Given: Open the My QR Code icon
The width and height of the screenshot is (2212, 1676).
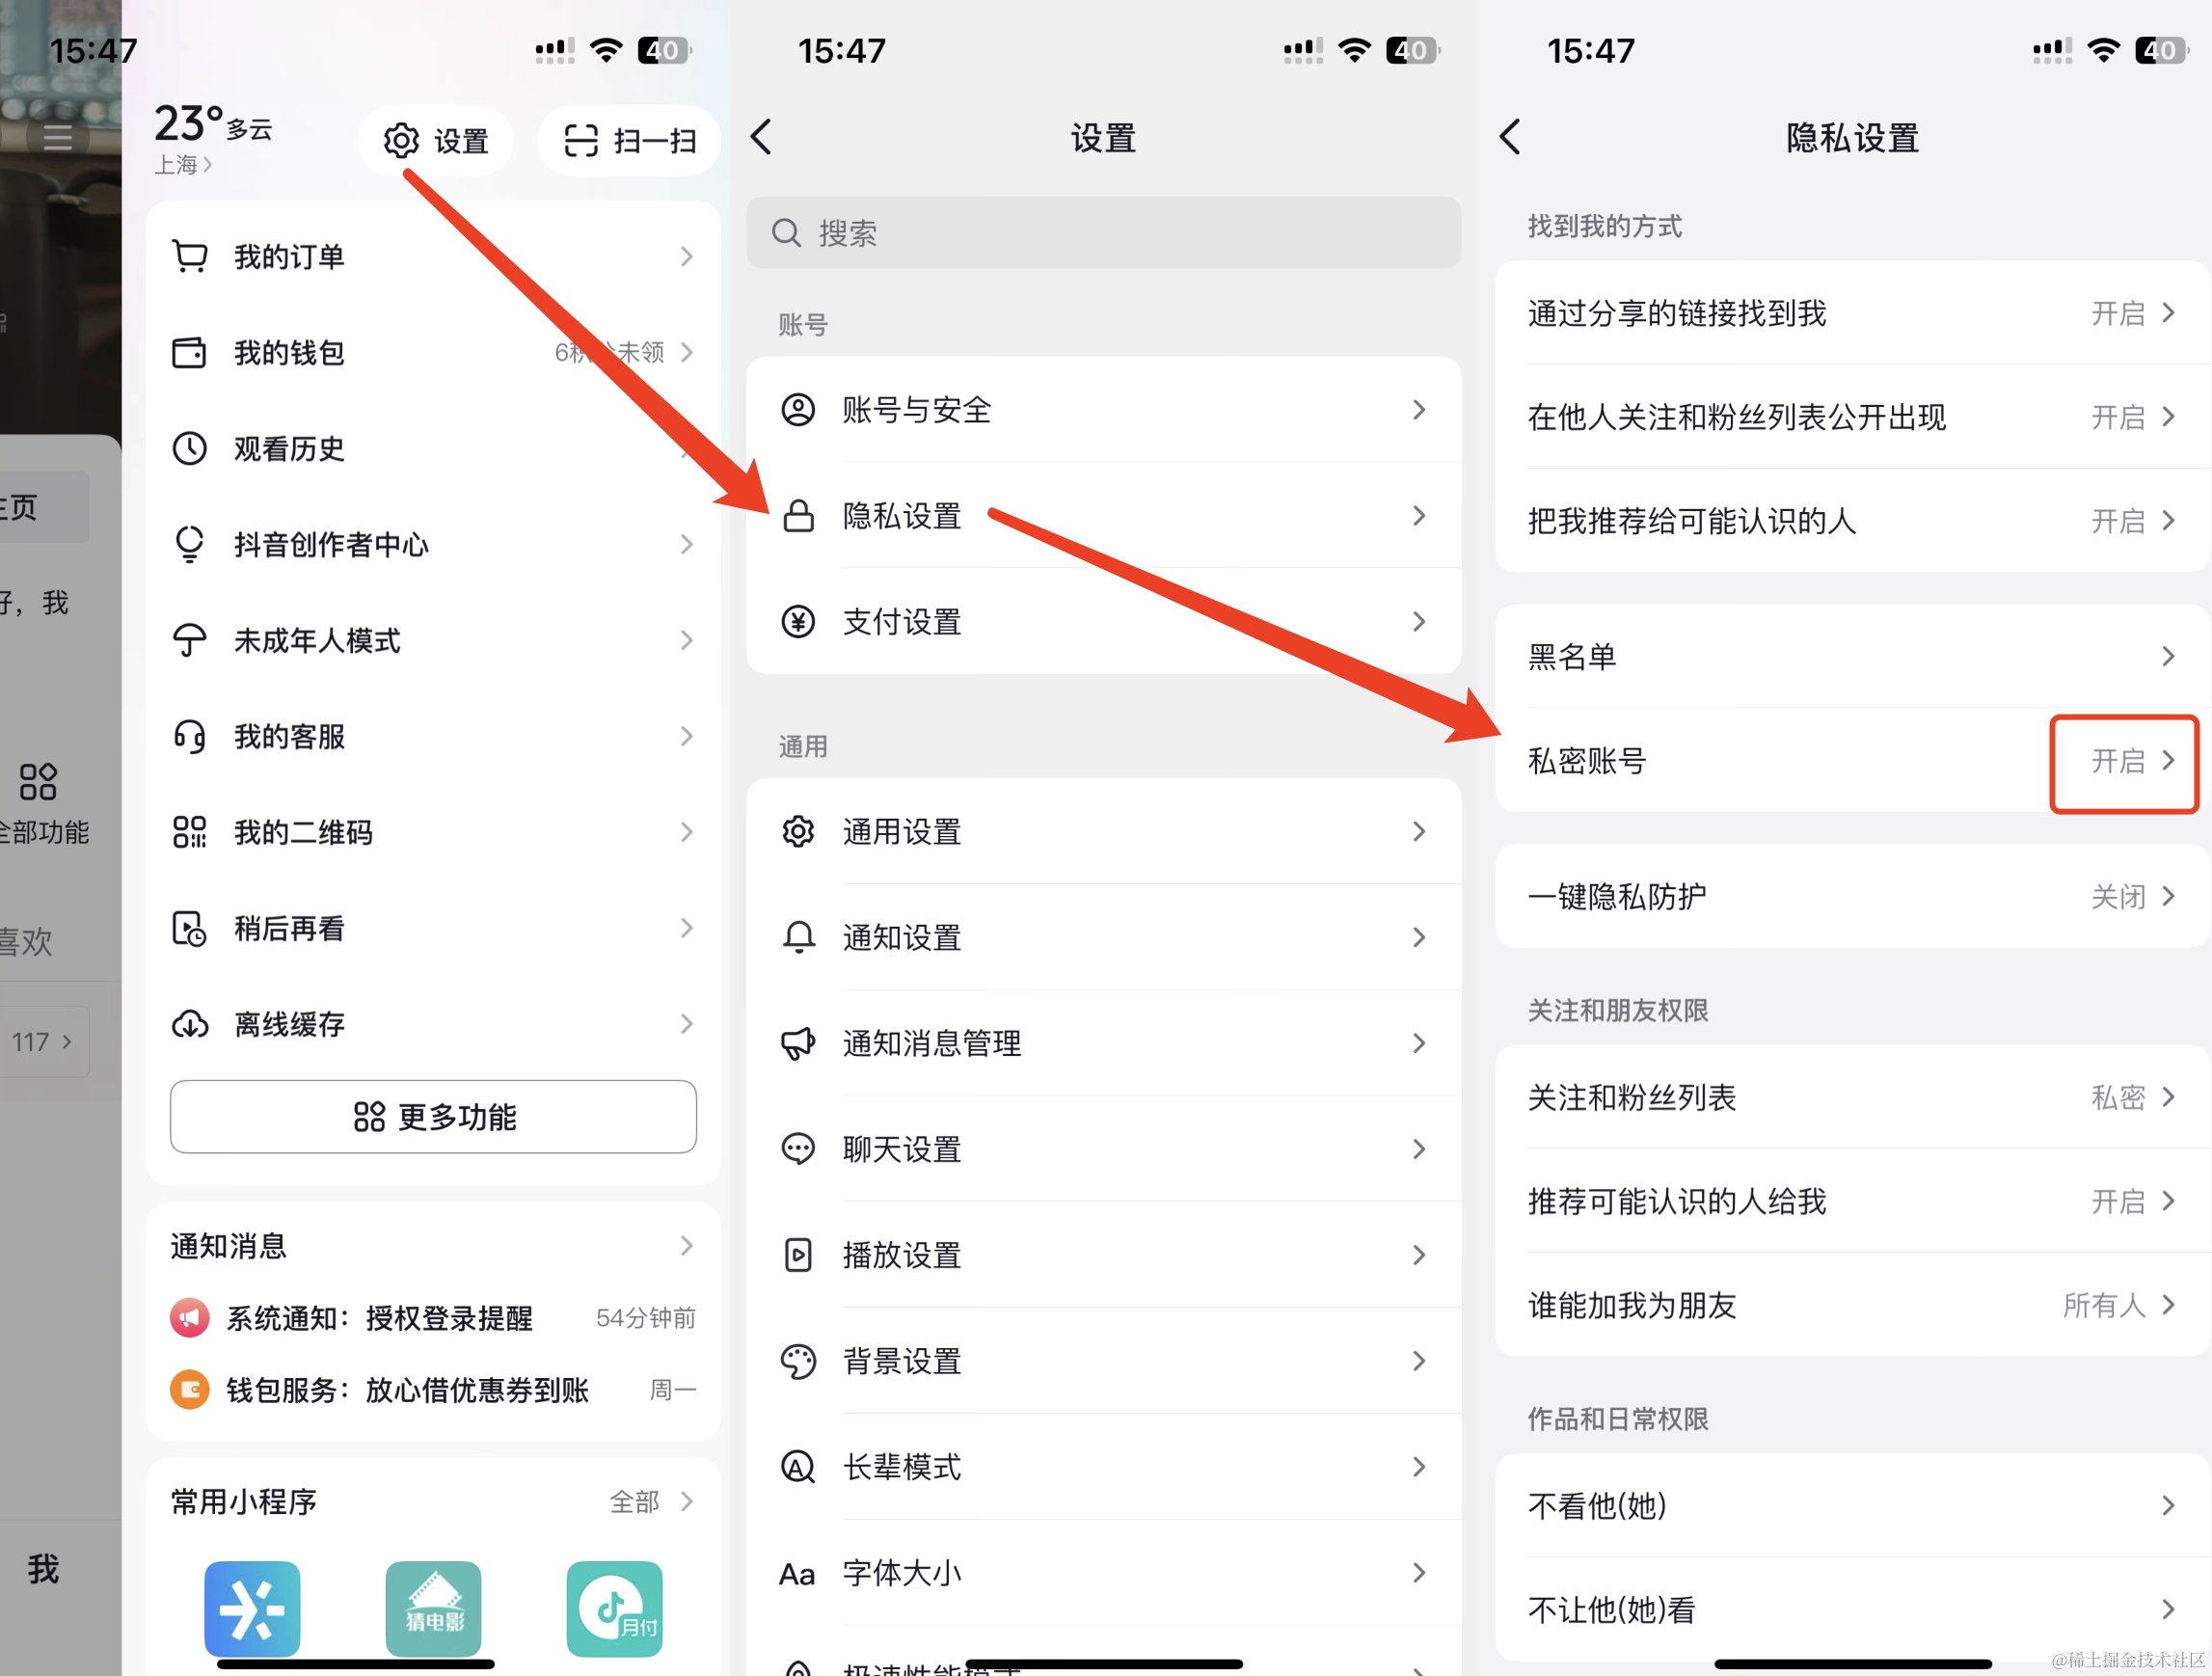Looking at the screenshot, I should coord(190,832).
